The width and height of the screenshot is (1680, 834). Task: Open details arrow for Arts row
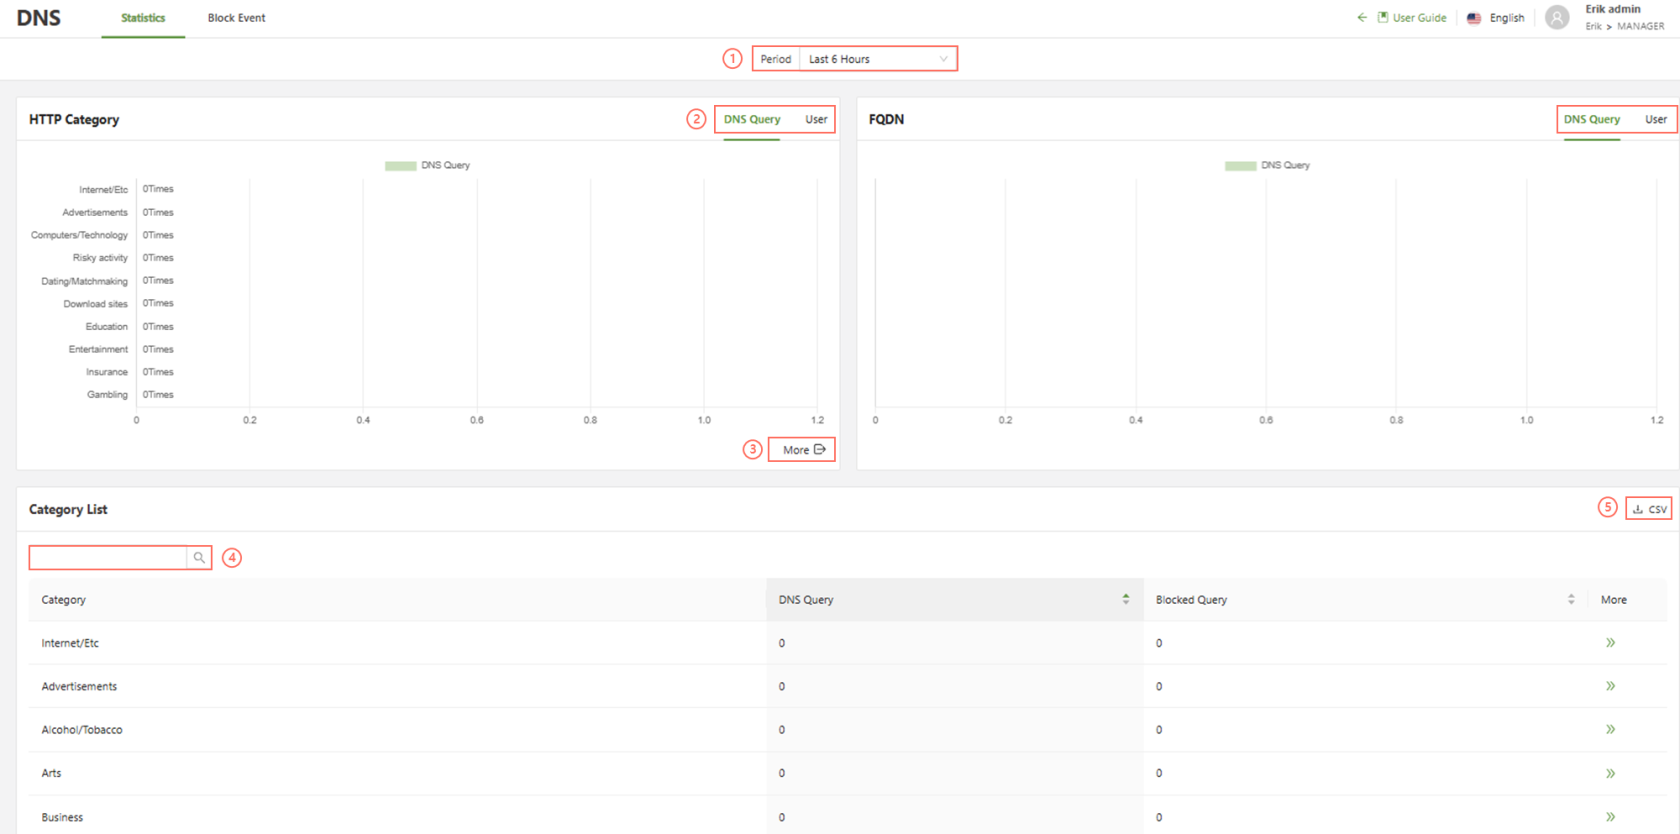click(x=1610, y=773)
